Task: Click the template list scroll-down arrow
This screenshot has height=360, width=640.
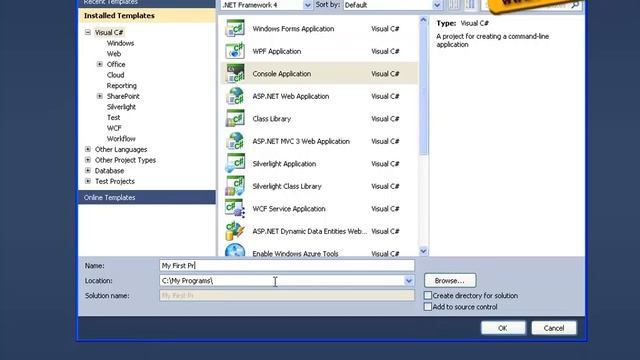Action: [423, 251]
